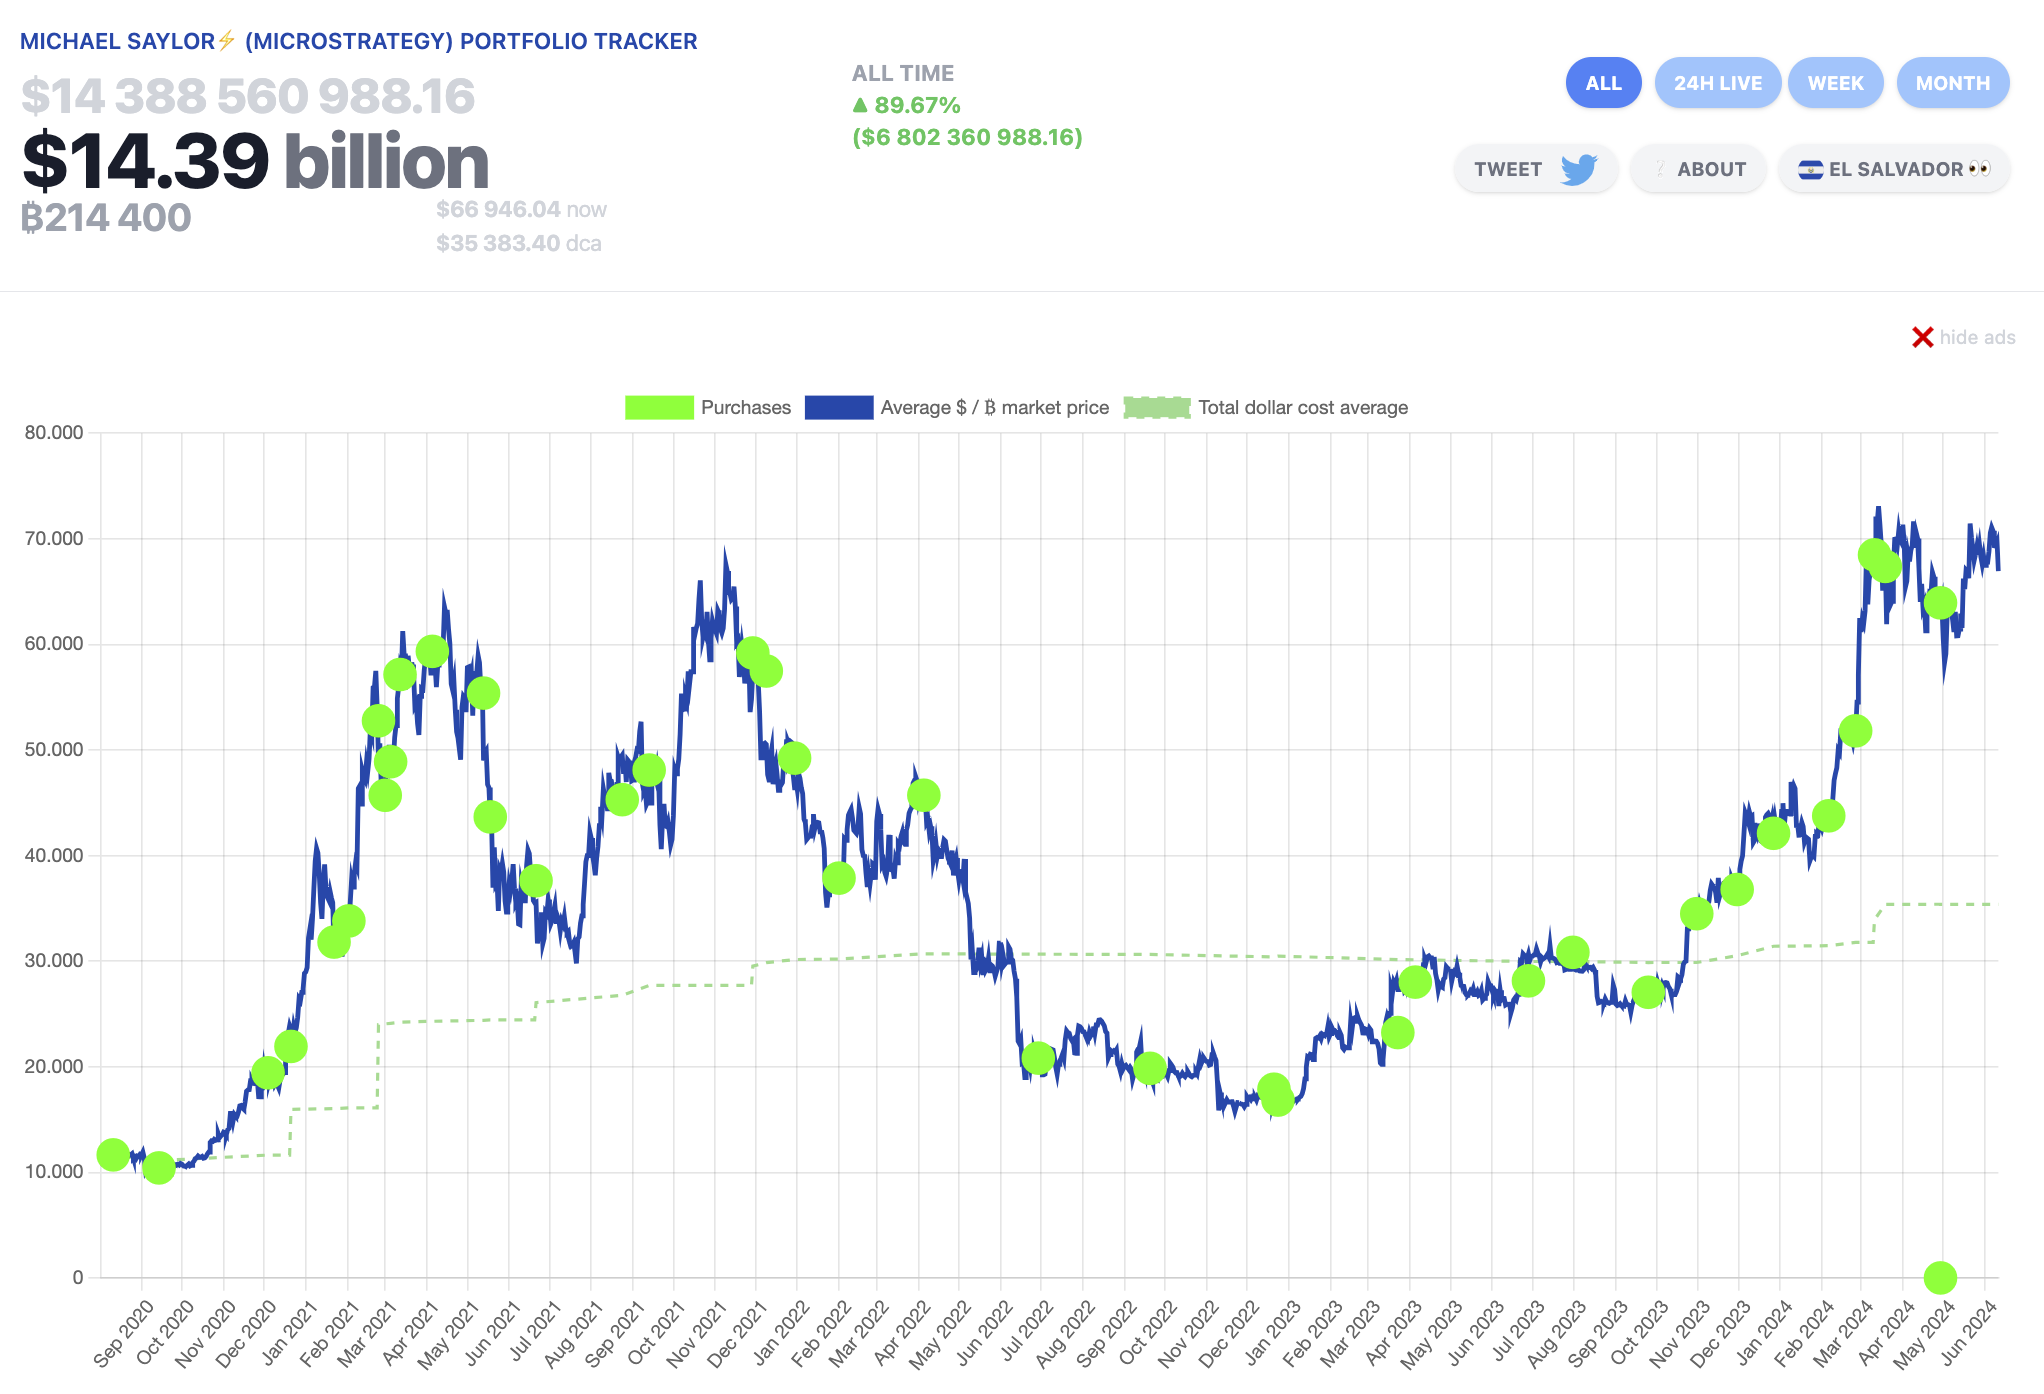Select the ALL time range button
This screenshot has width=2044, height=1394.
click(x=1603, y=83)
